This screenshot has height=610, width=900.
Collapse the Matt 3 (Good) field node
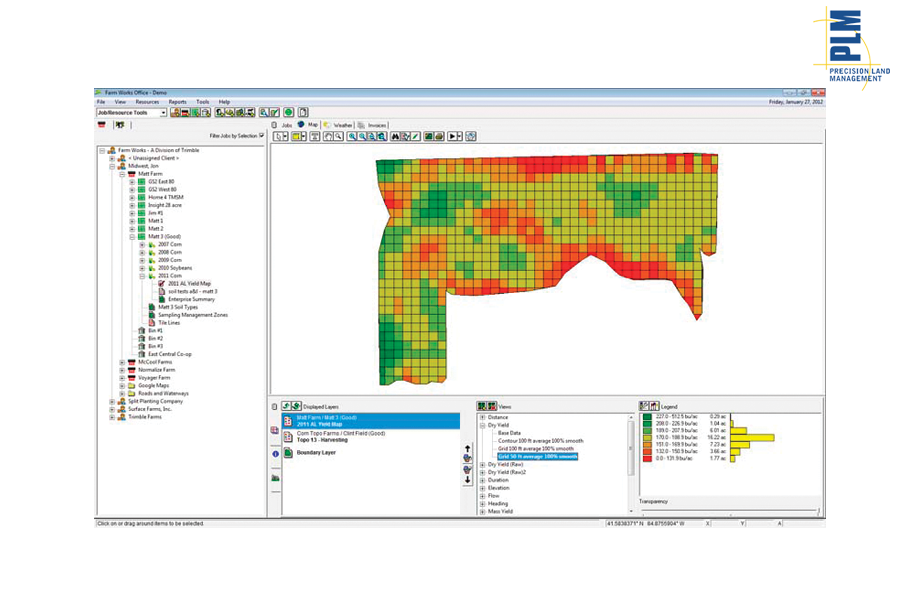point(132,236)
